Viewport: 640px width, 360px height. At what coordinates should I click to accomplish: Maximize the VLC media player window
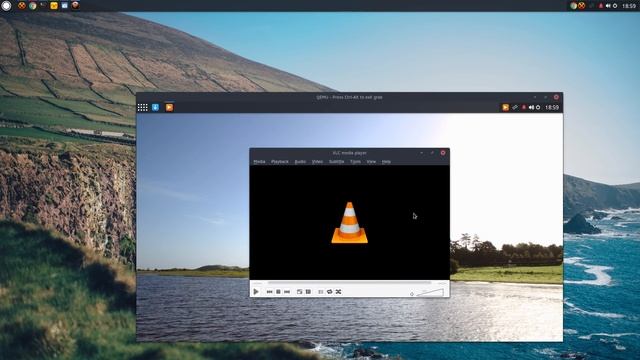pos(432,153)
